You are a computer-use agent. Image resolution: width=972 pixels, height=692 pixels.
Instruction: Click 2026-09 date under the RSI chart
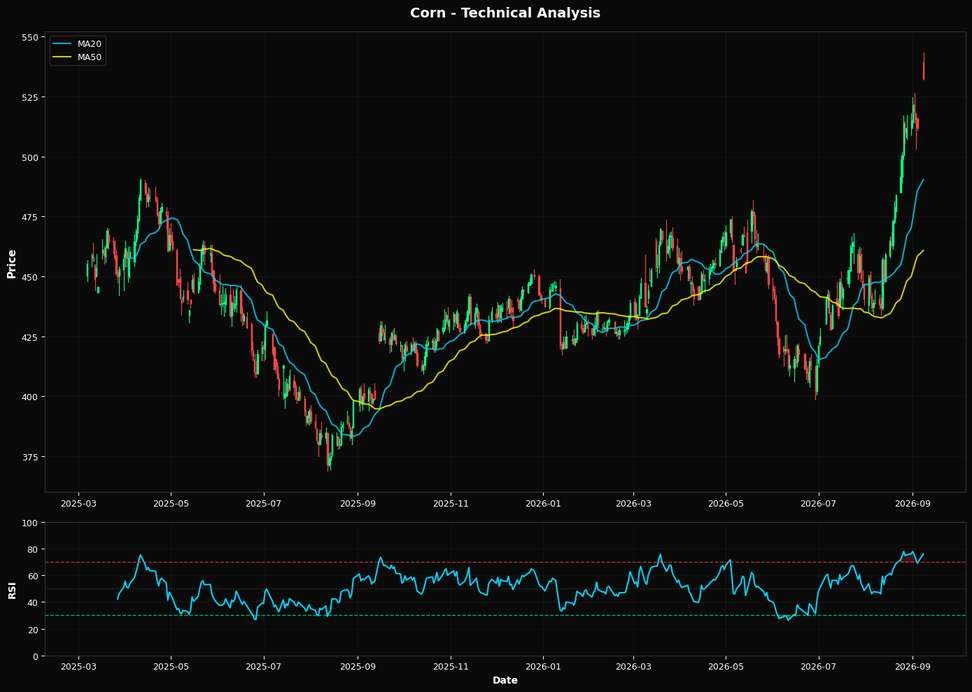click(912, 667)
